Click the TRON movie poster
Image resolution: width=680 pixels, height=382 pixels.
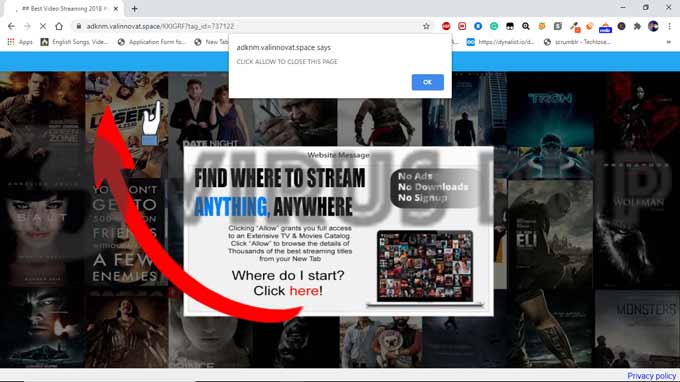click(549, 126)
